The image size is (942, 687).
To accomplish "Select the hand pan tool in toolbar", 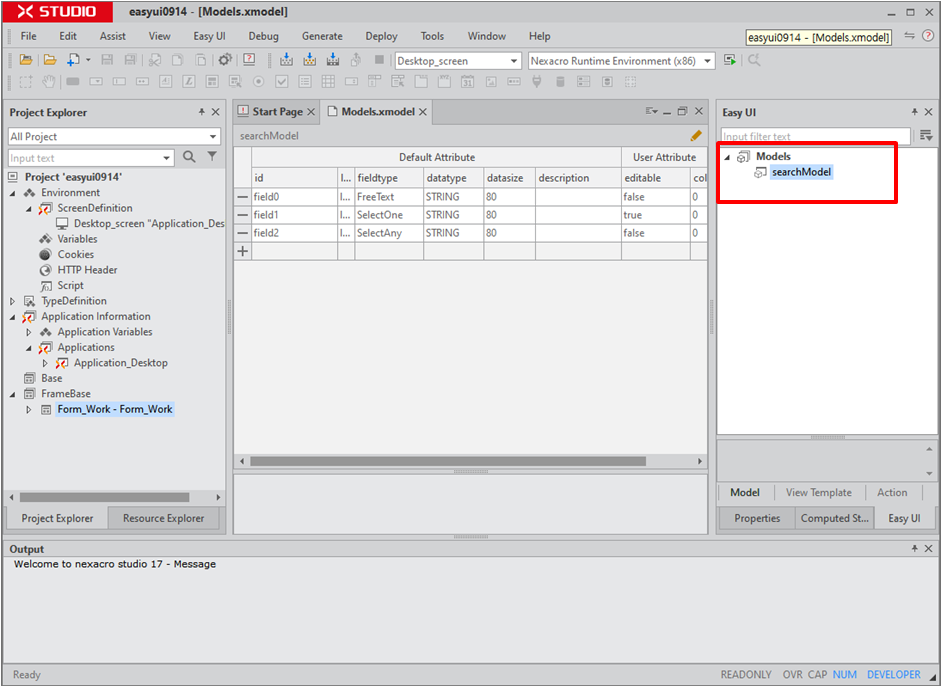I will coord(49,82).
